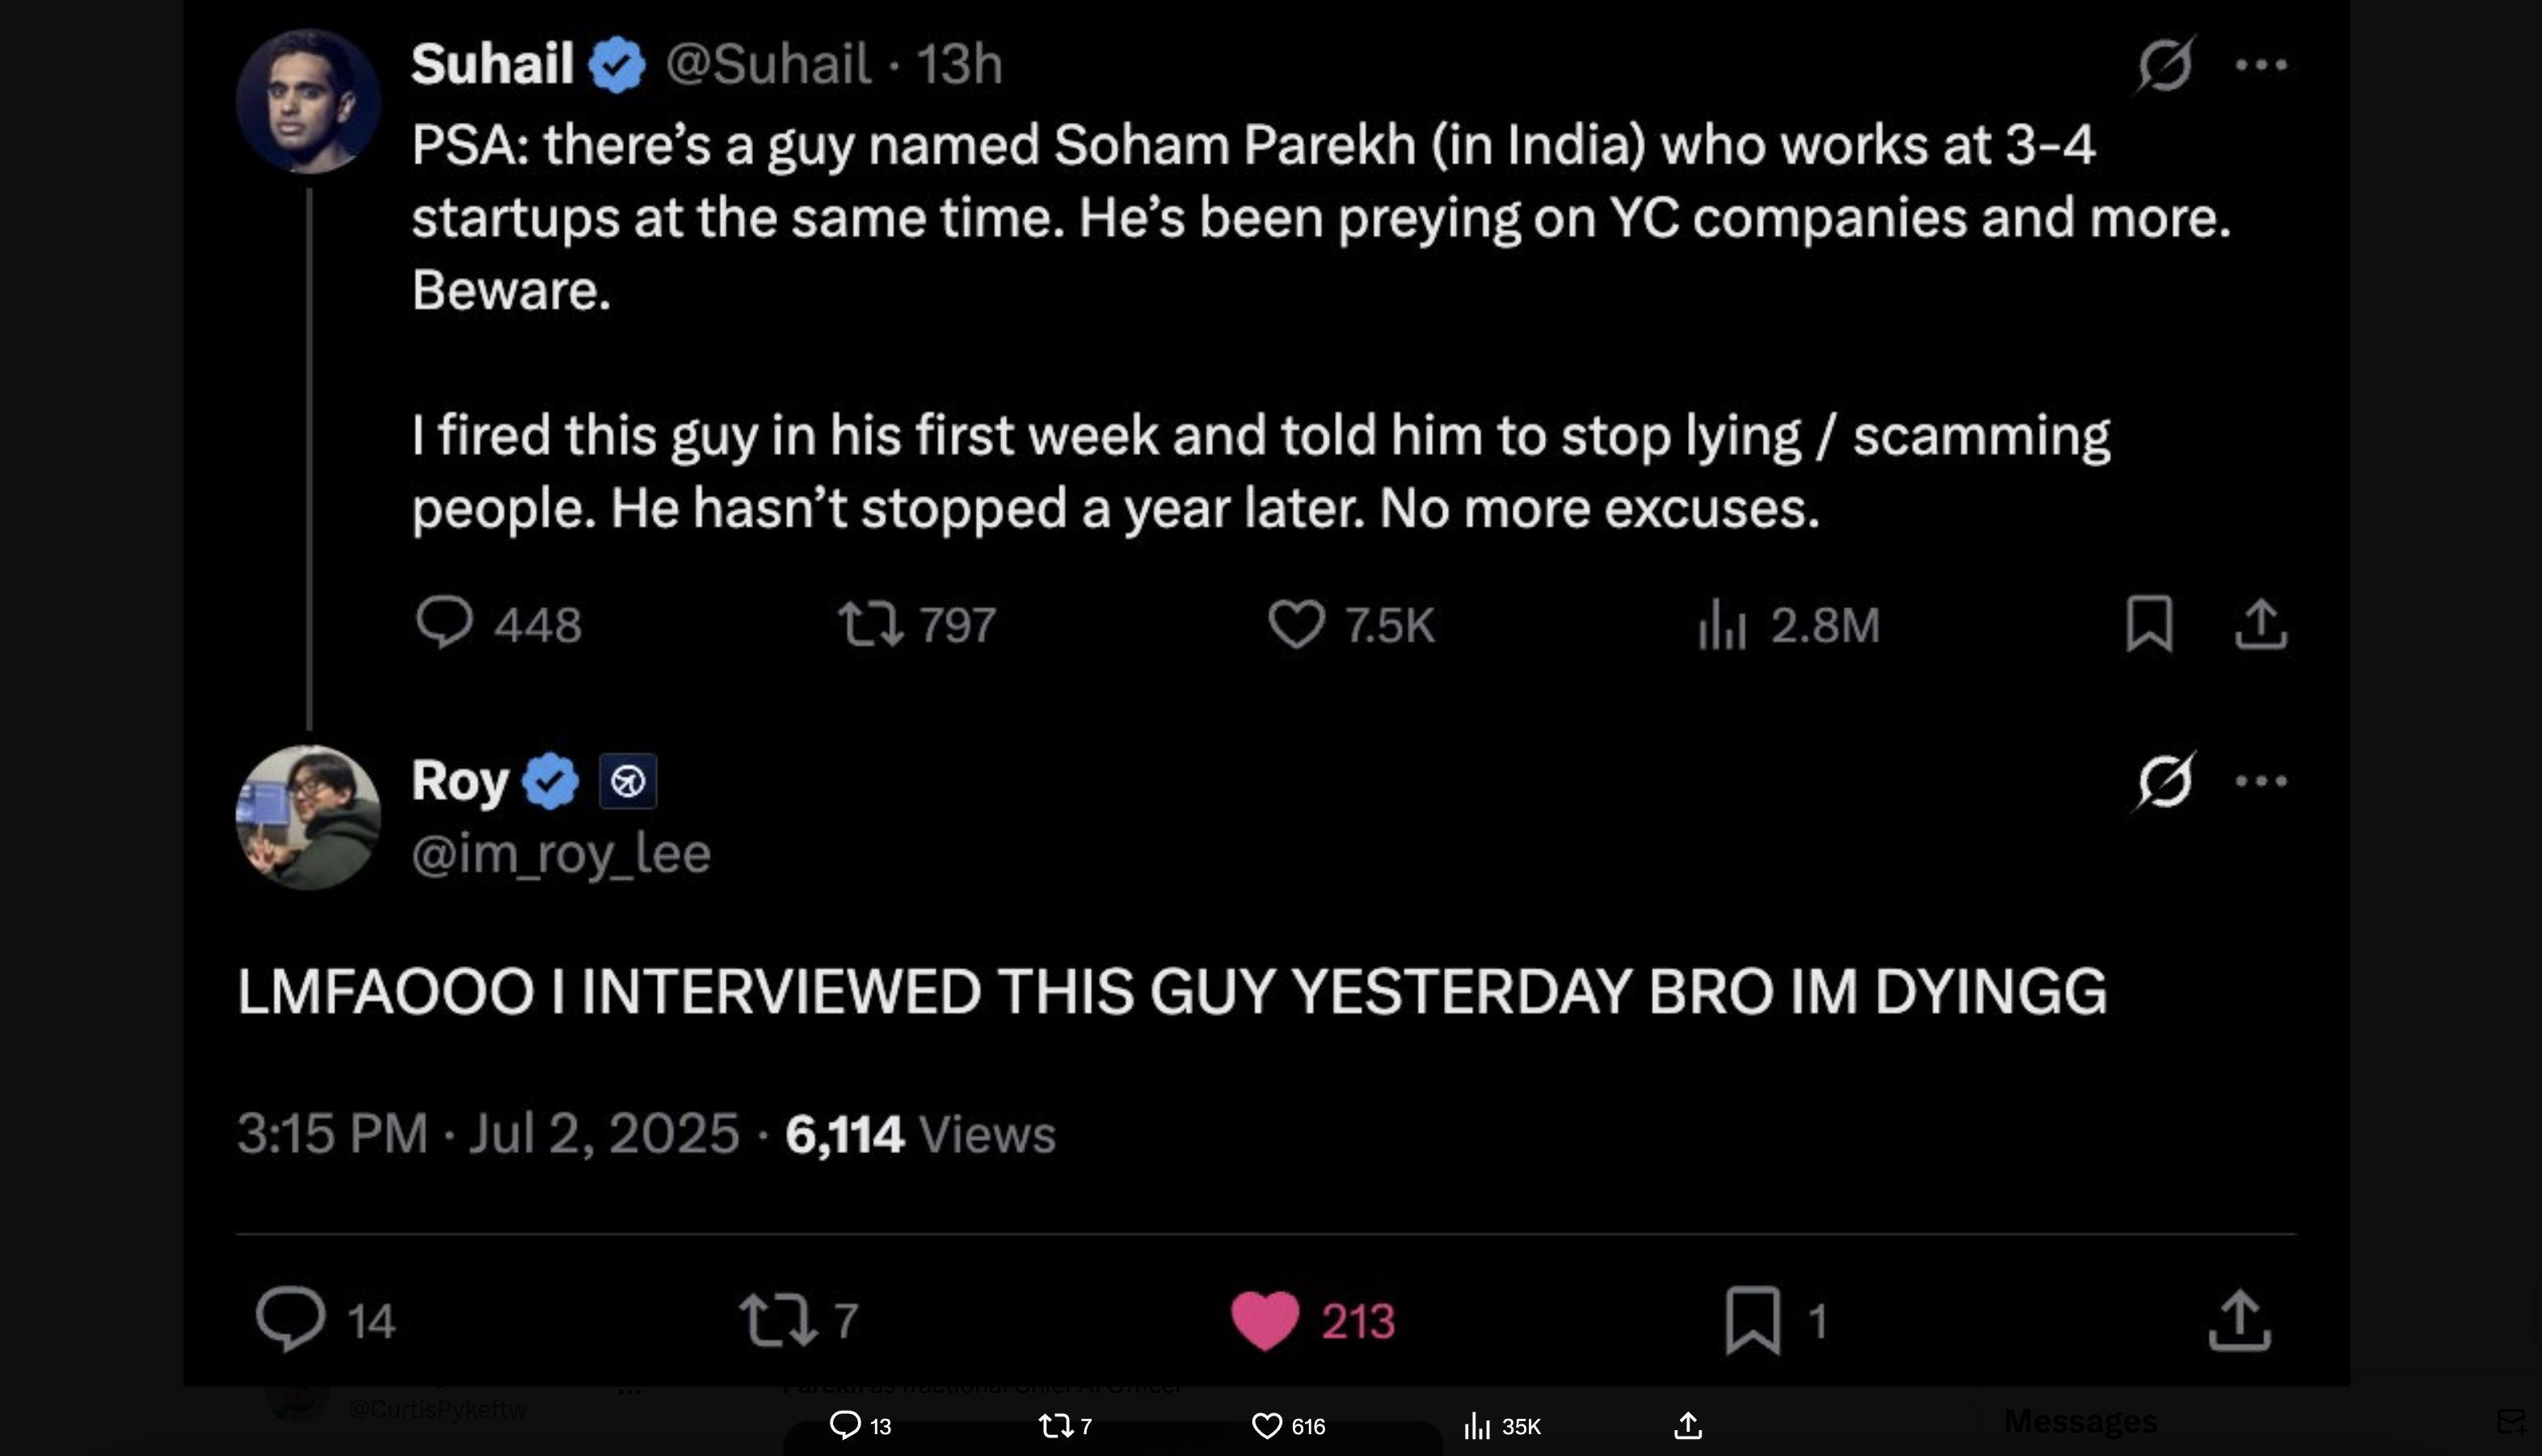The height and width of the screenshot is (1456, 2542).
Task: Share Roy's tweet using share icon
Action: [x=2239, y=1320]
